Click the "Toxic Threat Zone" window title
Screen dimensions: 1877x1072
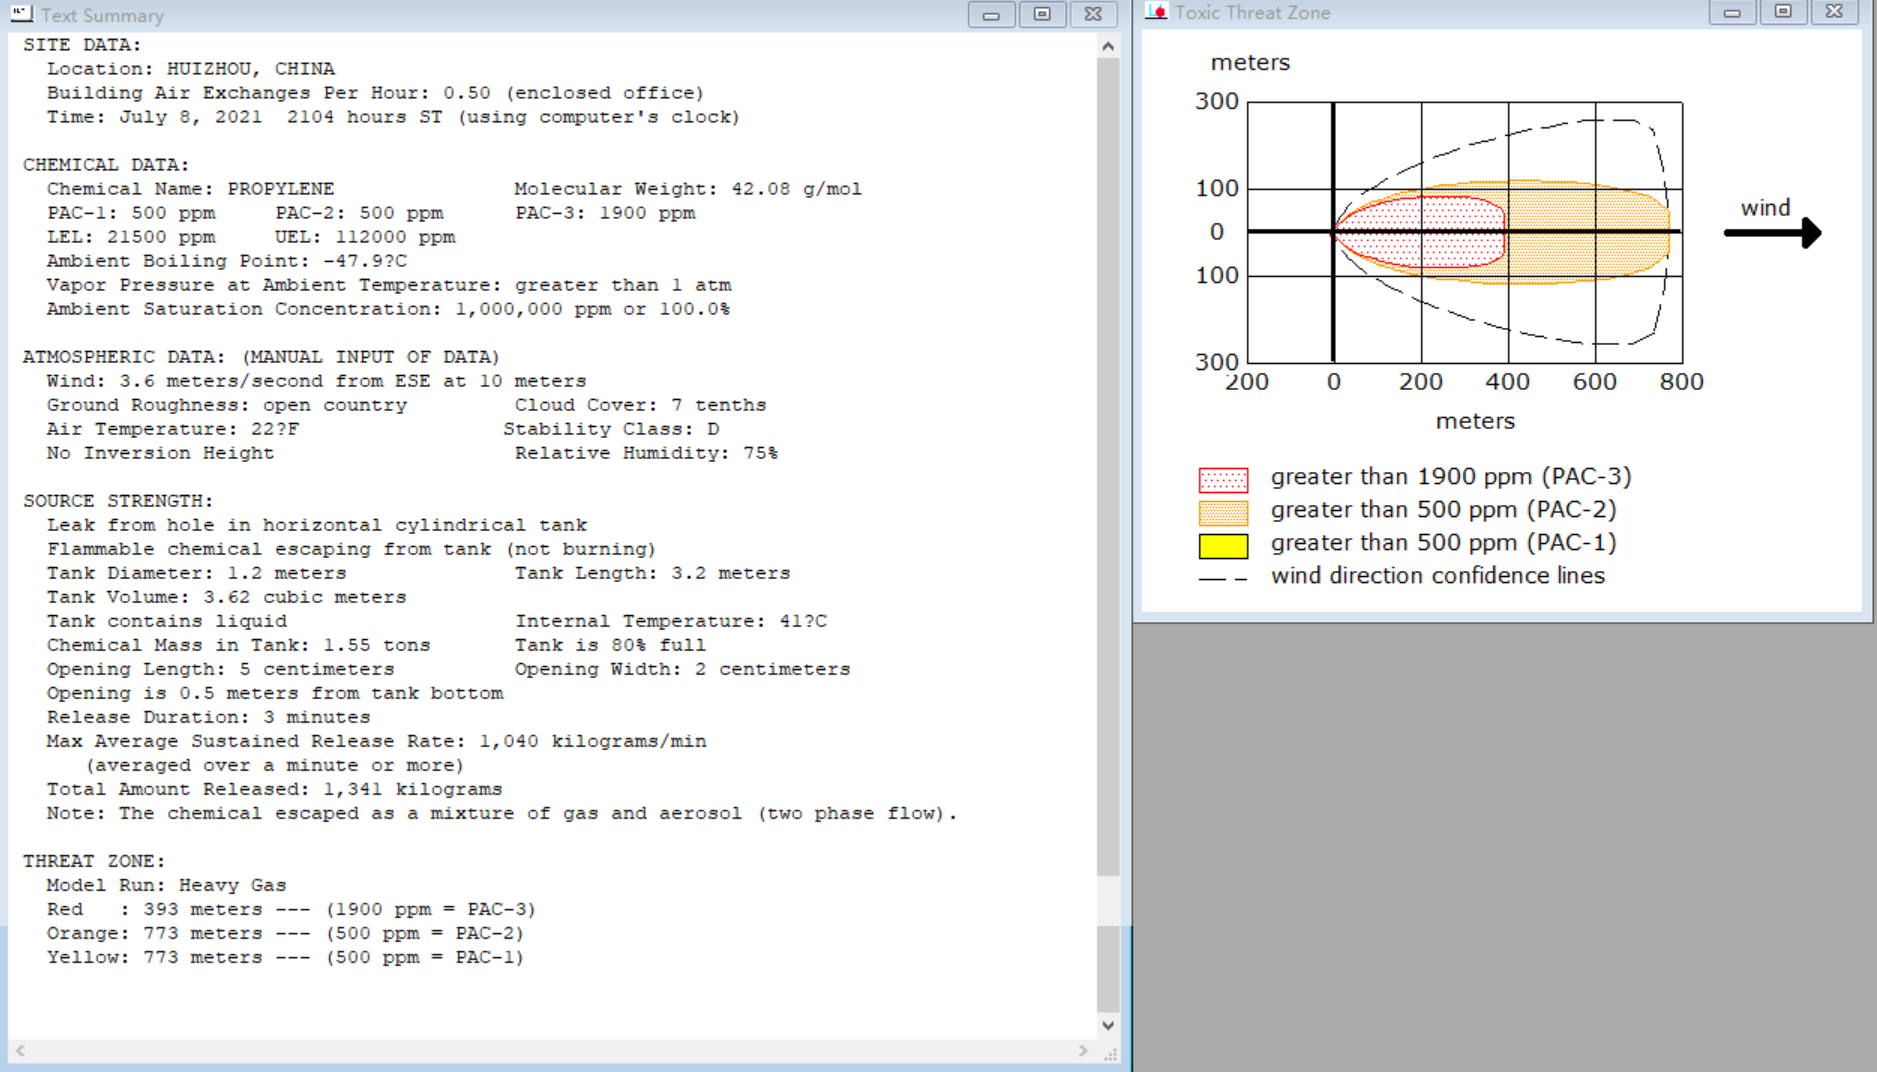pyautogui.click(x=1252, y=12)
